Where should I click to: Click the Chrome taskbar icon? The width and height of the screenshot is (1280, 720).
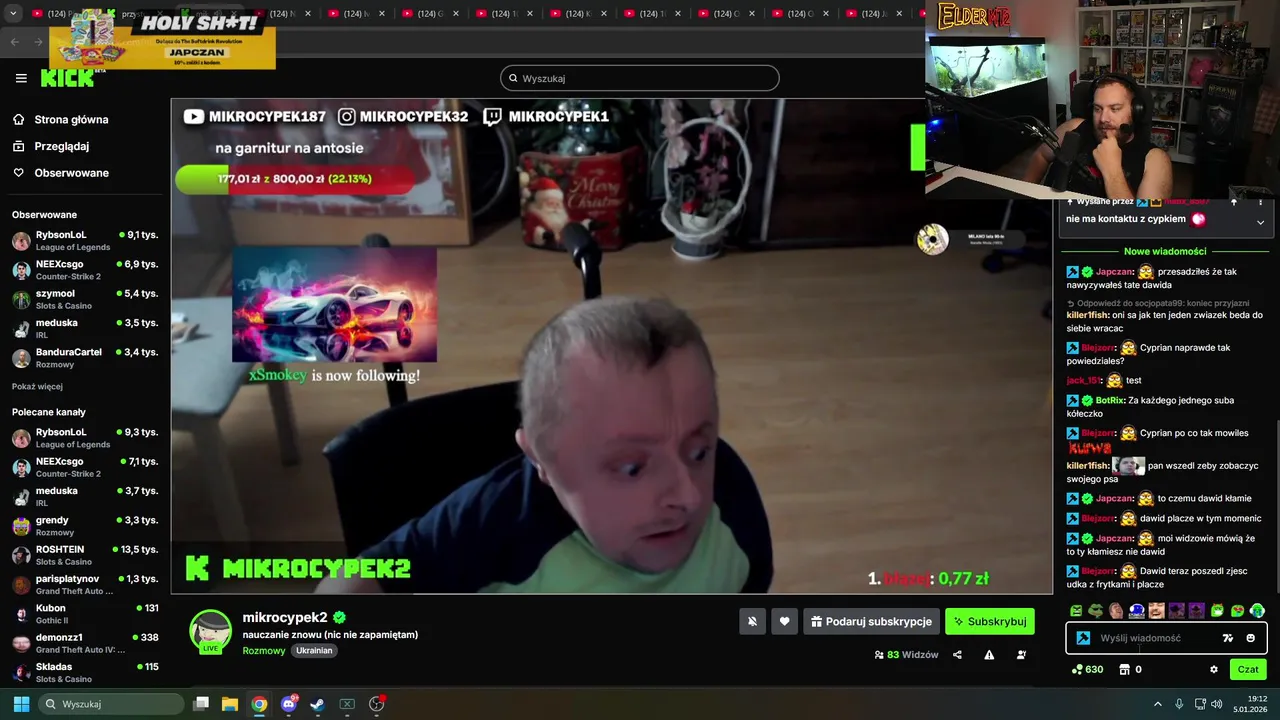(x=259, y=704)
